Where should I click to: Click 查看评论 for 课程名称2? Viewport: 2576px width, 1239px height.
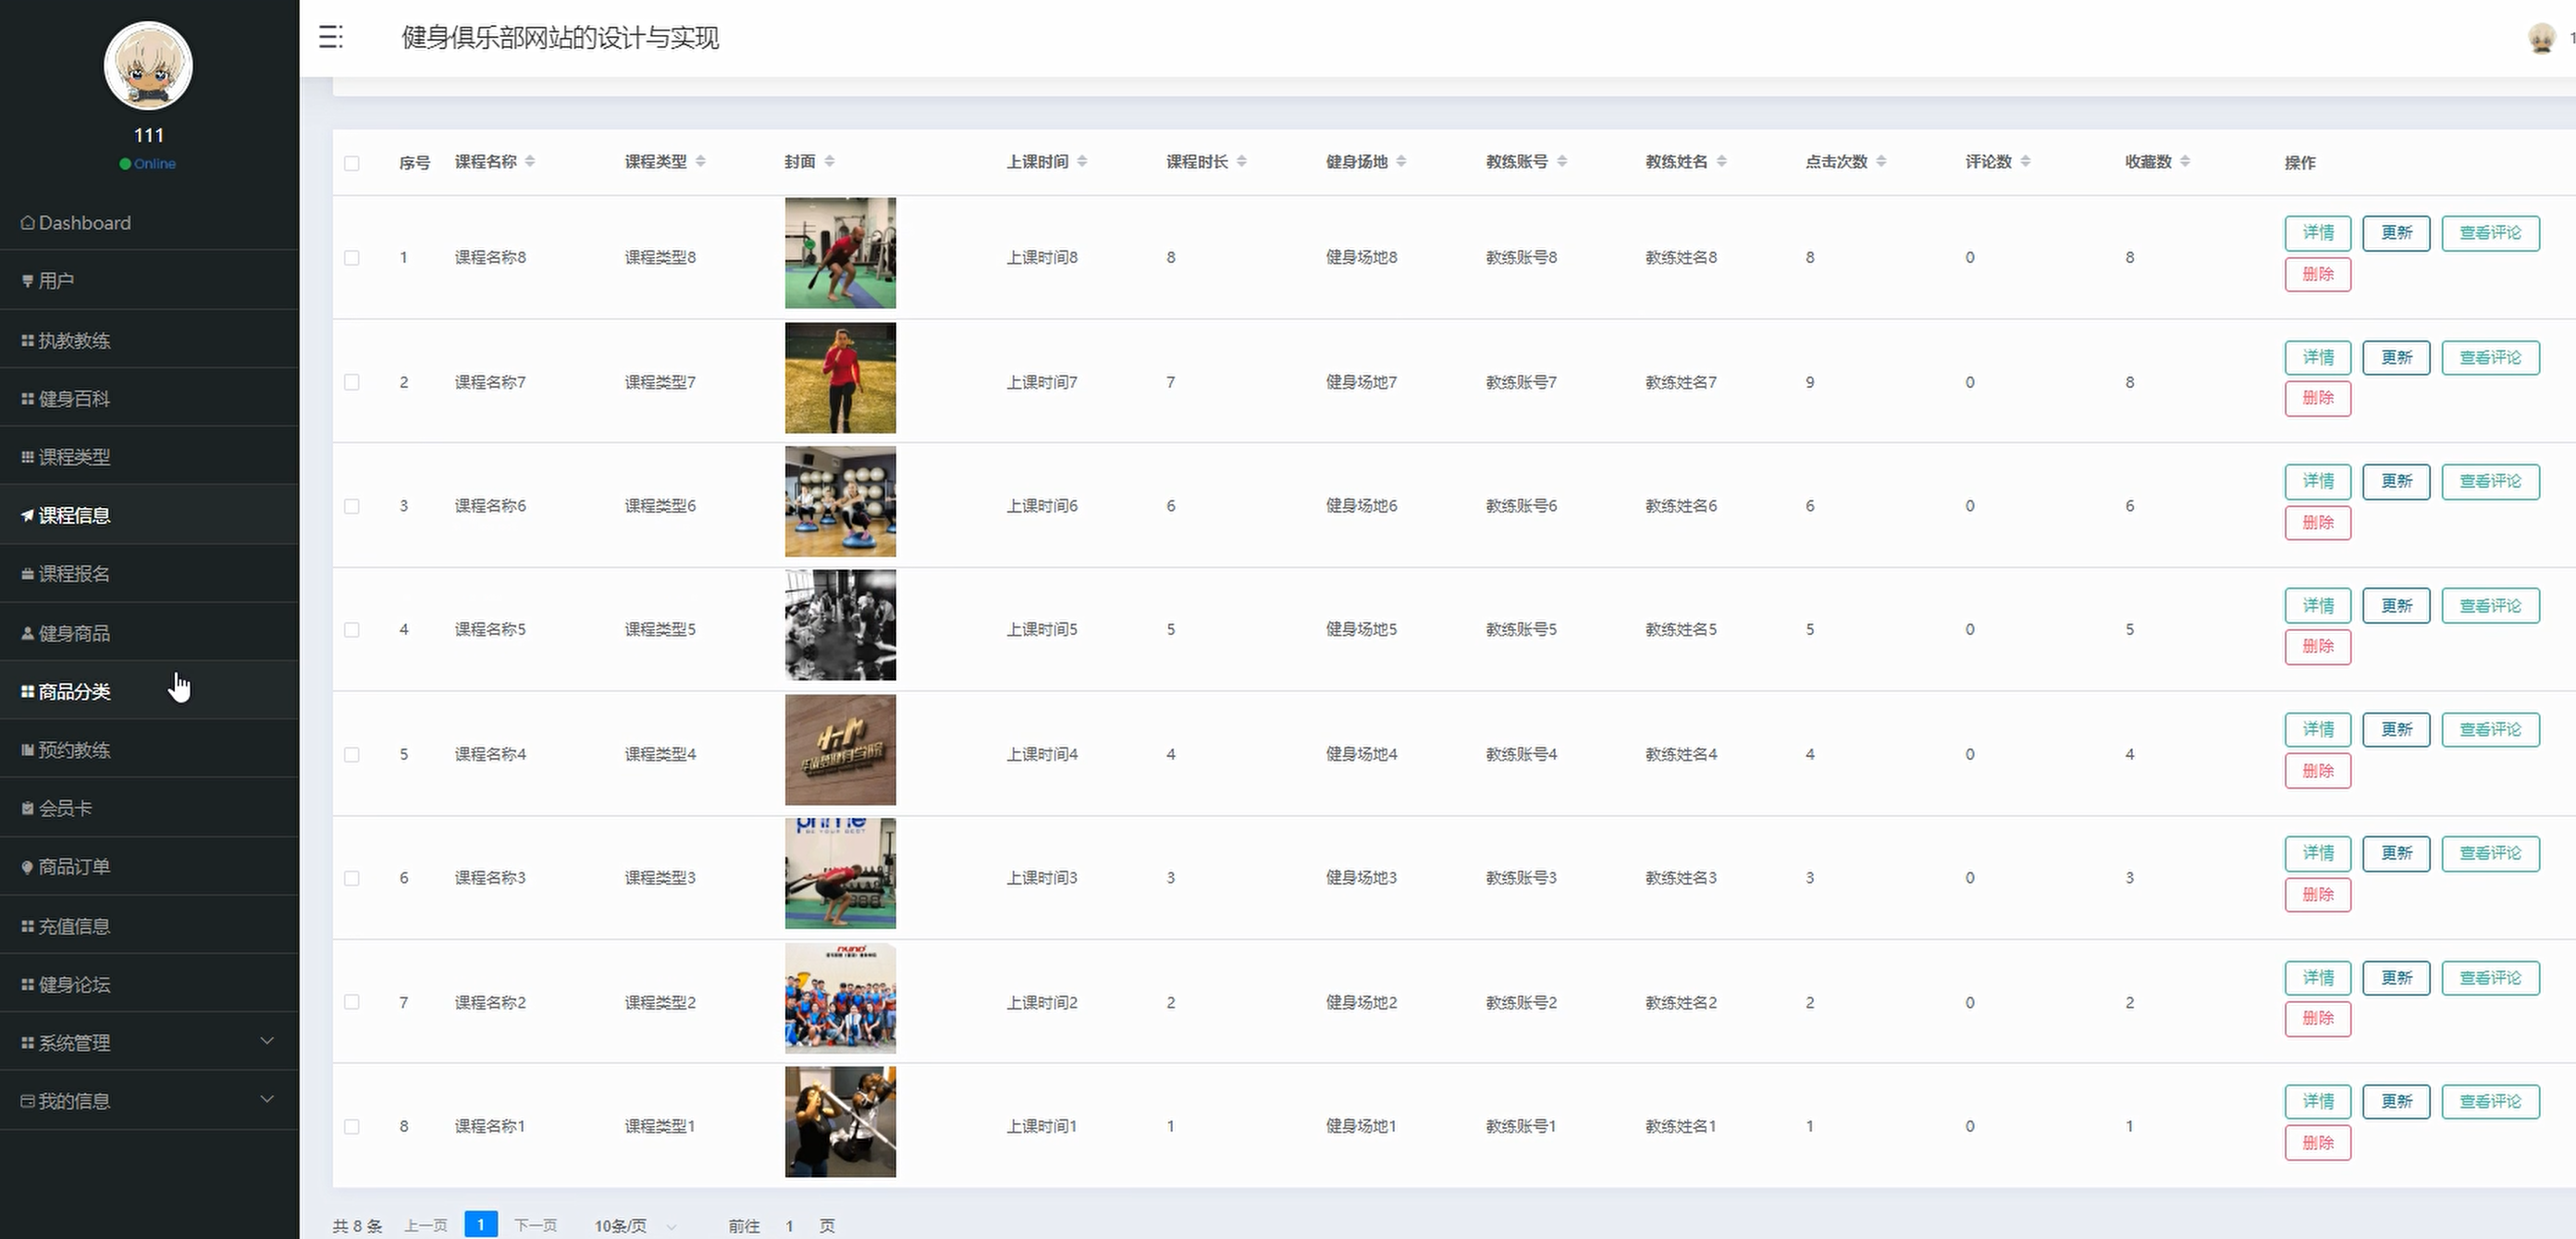(x=2490, y=977)
